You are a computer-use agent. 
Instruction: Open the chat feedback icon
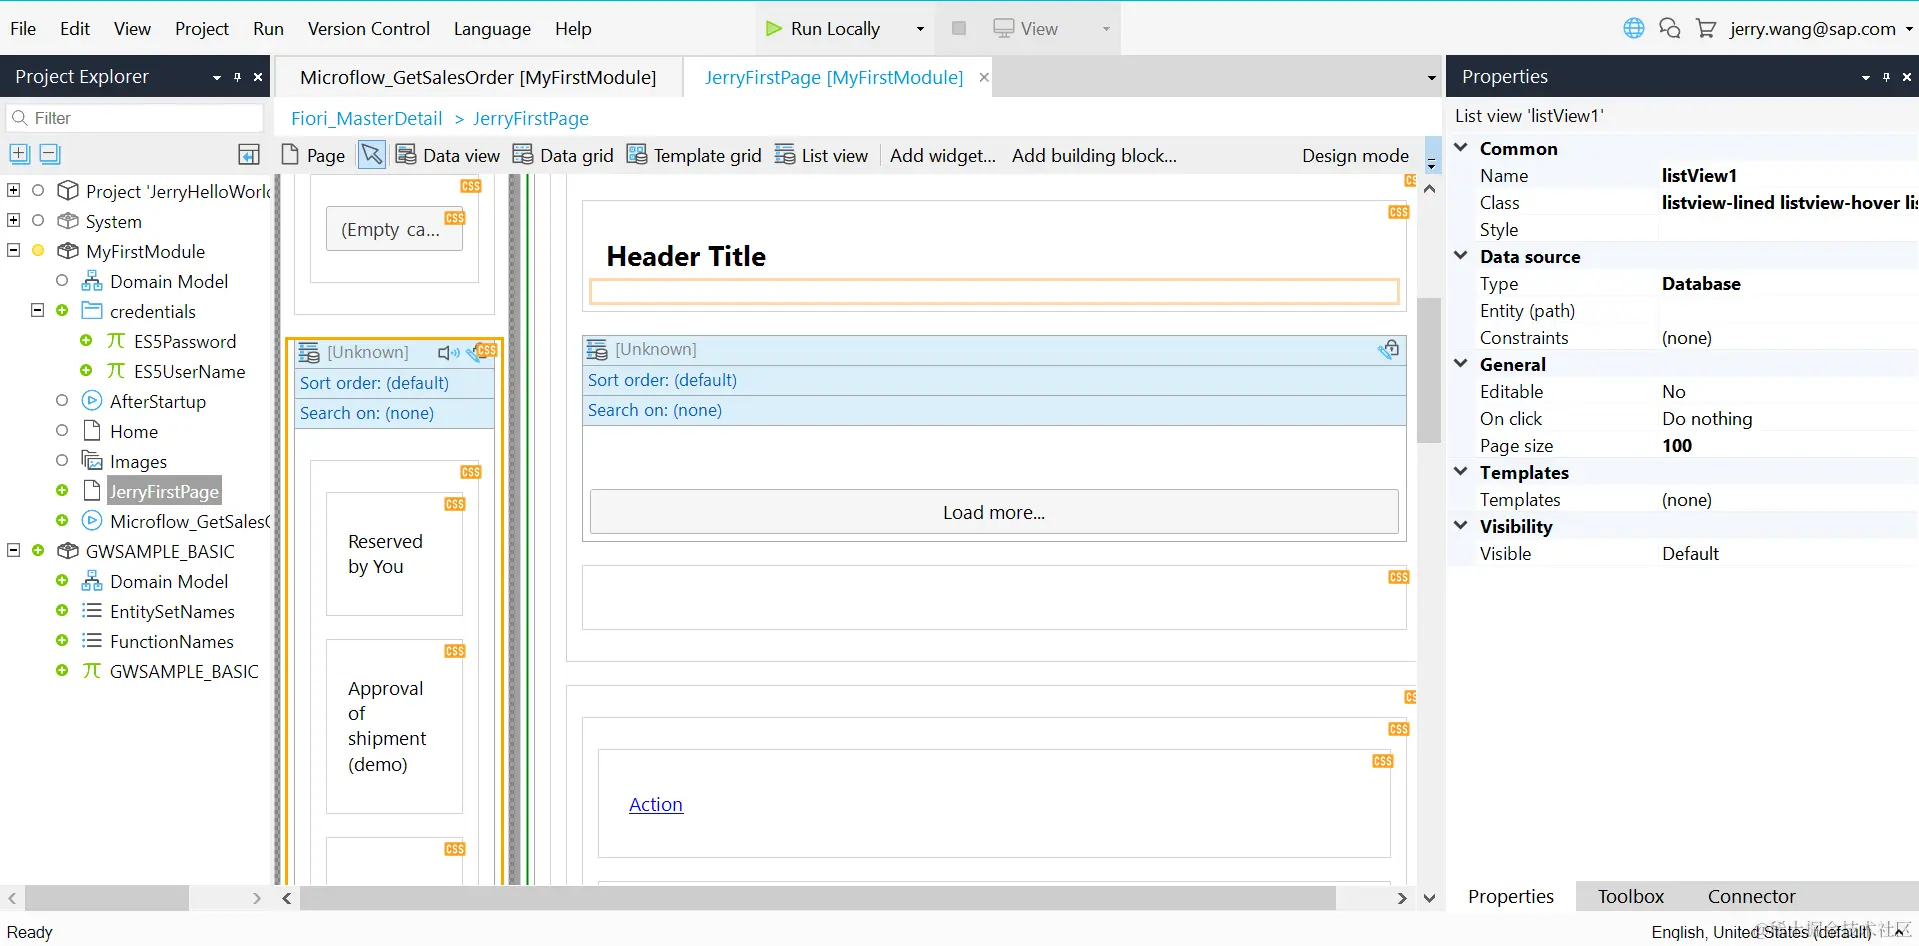[x=1670, y=28]
